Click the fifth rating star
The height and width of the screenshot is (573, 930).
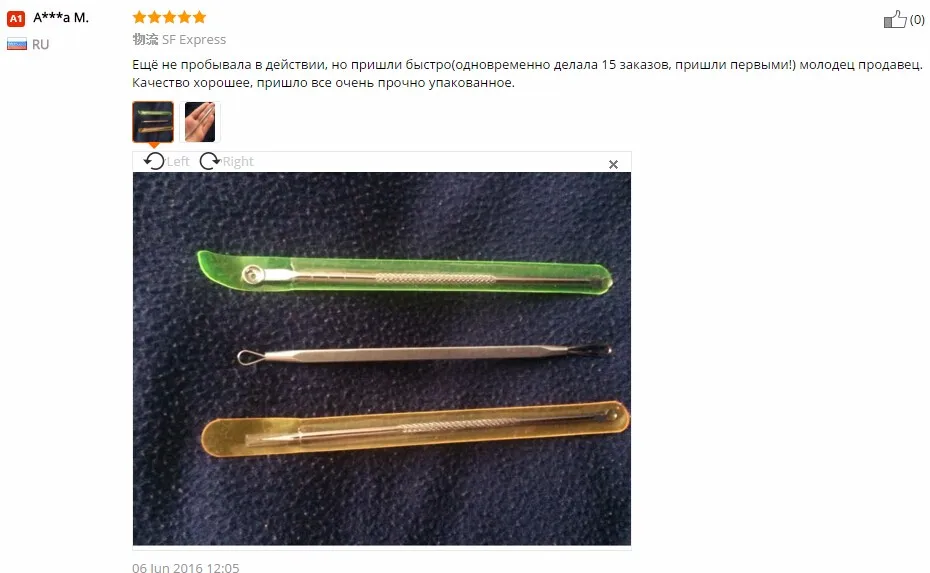pos(199,17)
